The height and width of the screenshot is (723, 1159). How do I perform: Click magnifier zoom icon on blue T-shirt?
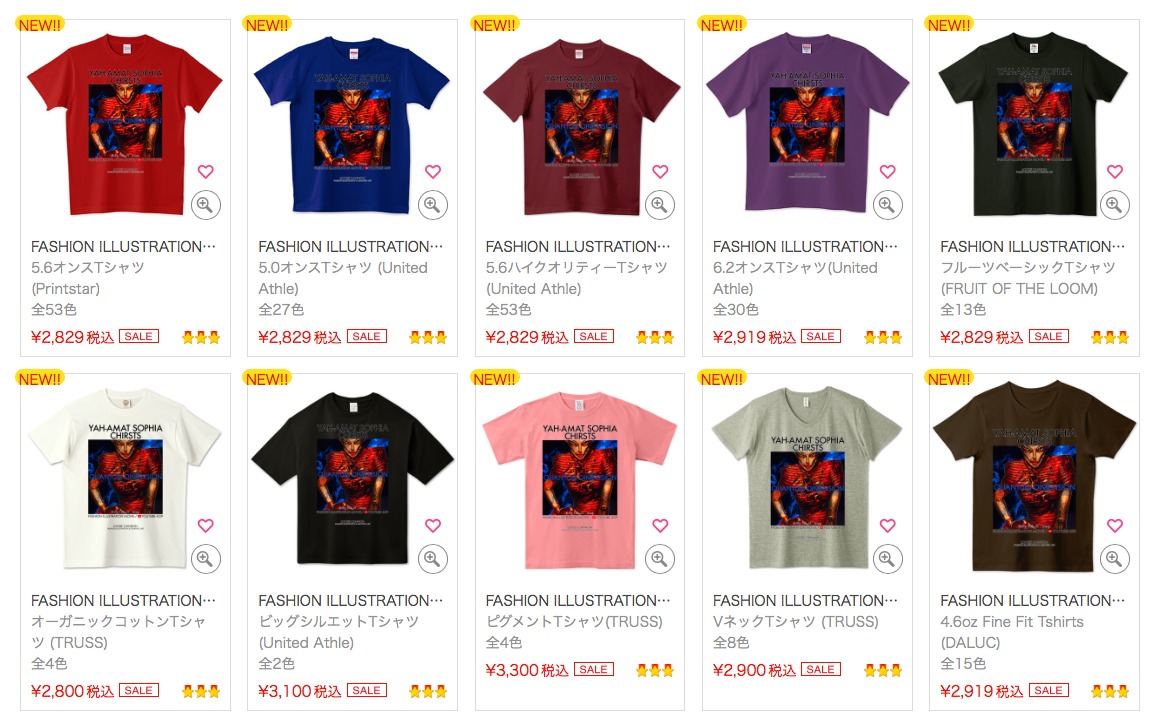click(432, 205)
